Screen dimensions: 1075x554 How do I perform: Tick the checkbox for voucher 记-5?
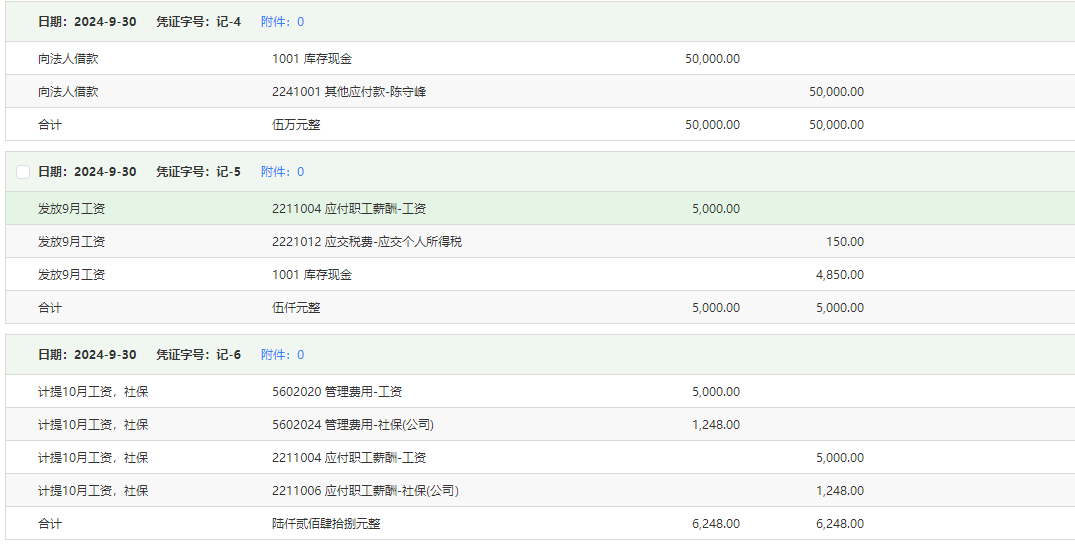click(x=23, y=171)
